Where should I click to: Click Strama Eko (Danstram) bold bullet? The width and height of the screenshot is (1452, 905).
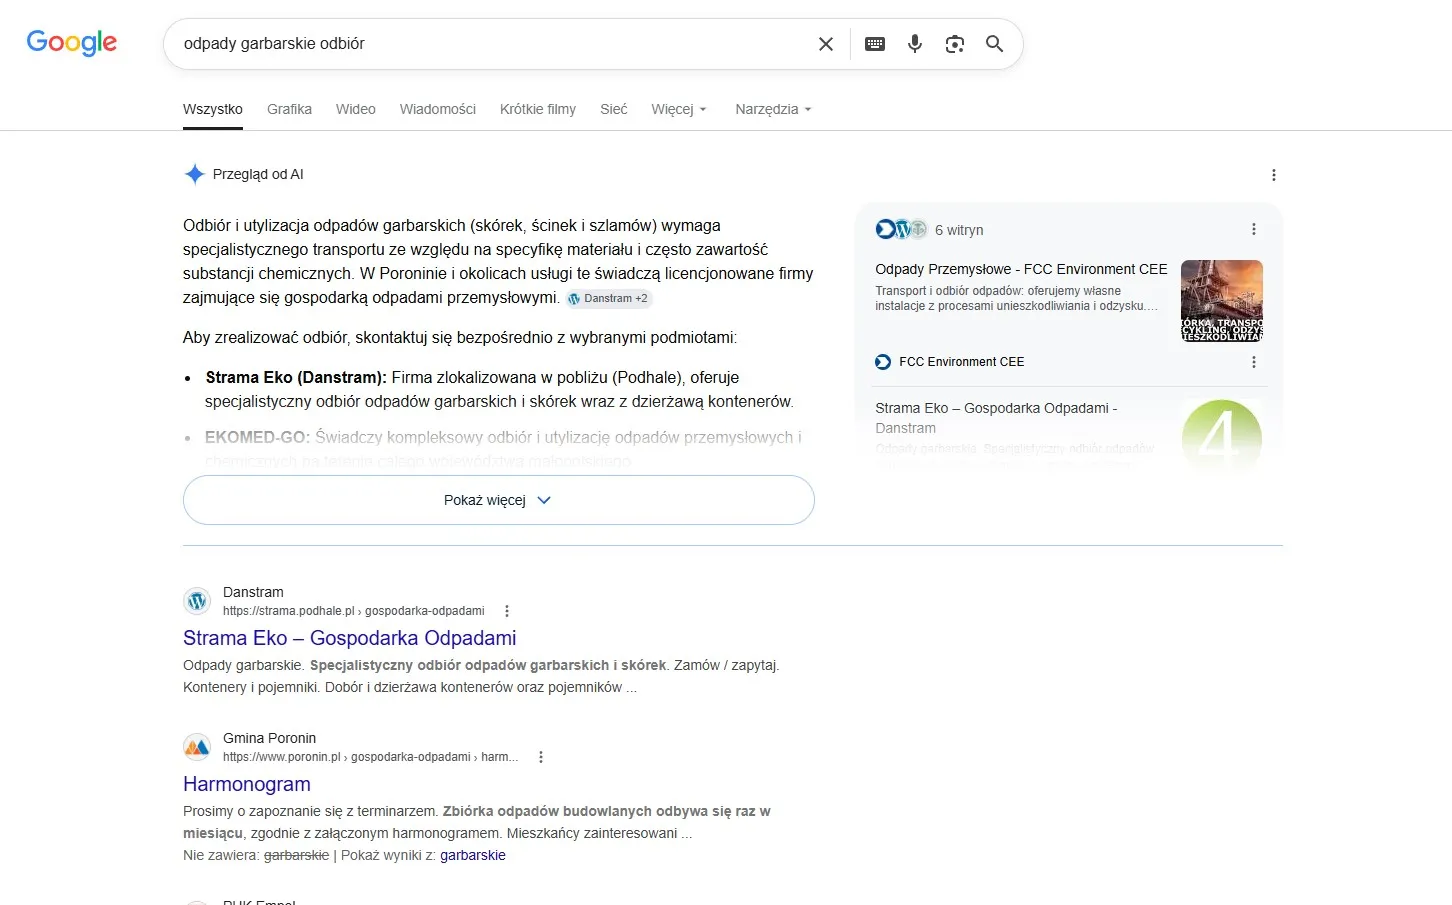(x=296, y=377)
